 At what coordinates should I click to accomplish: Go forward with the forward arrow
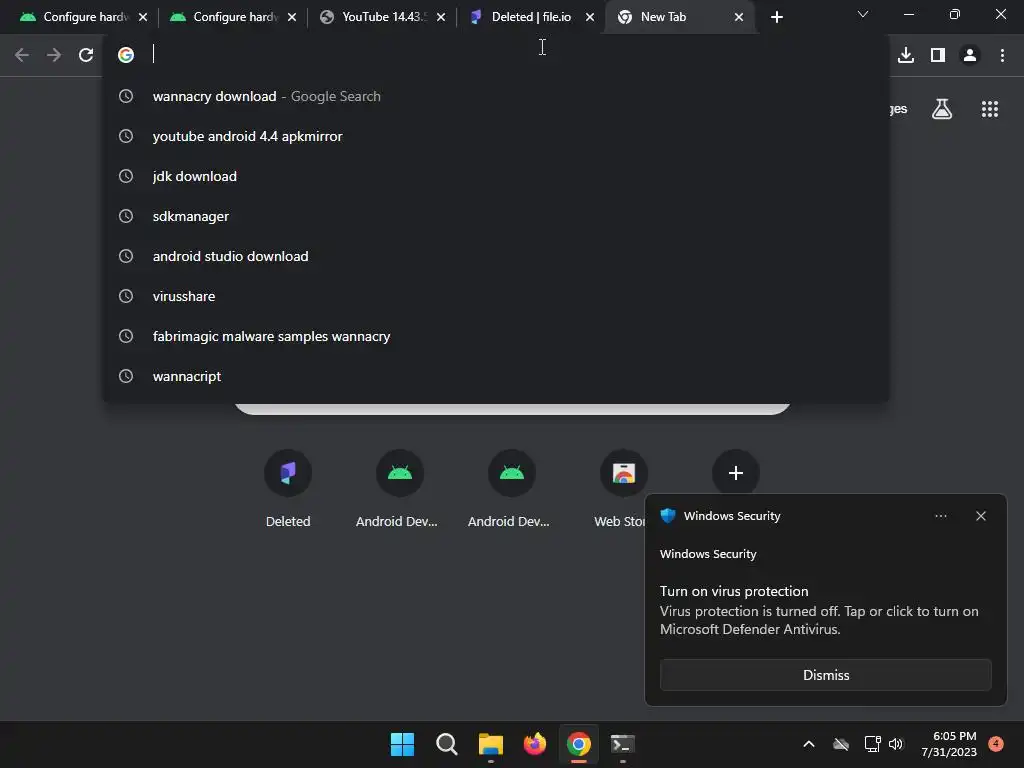pos(54,55)
